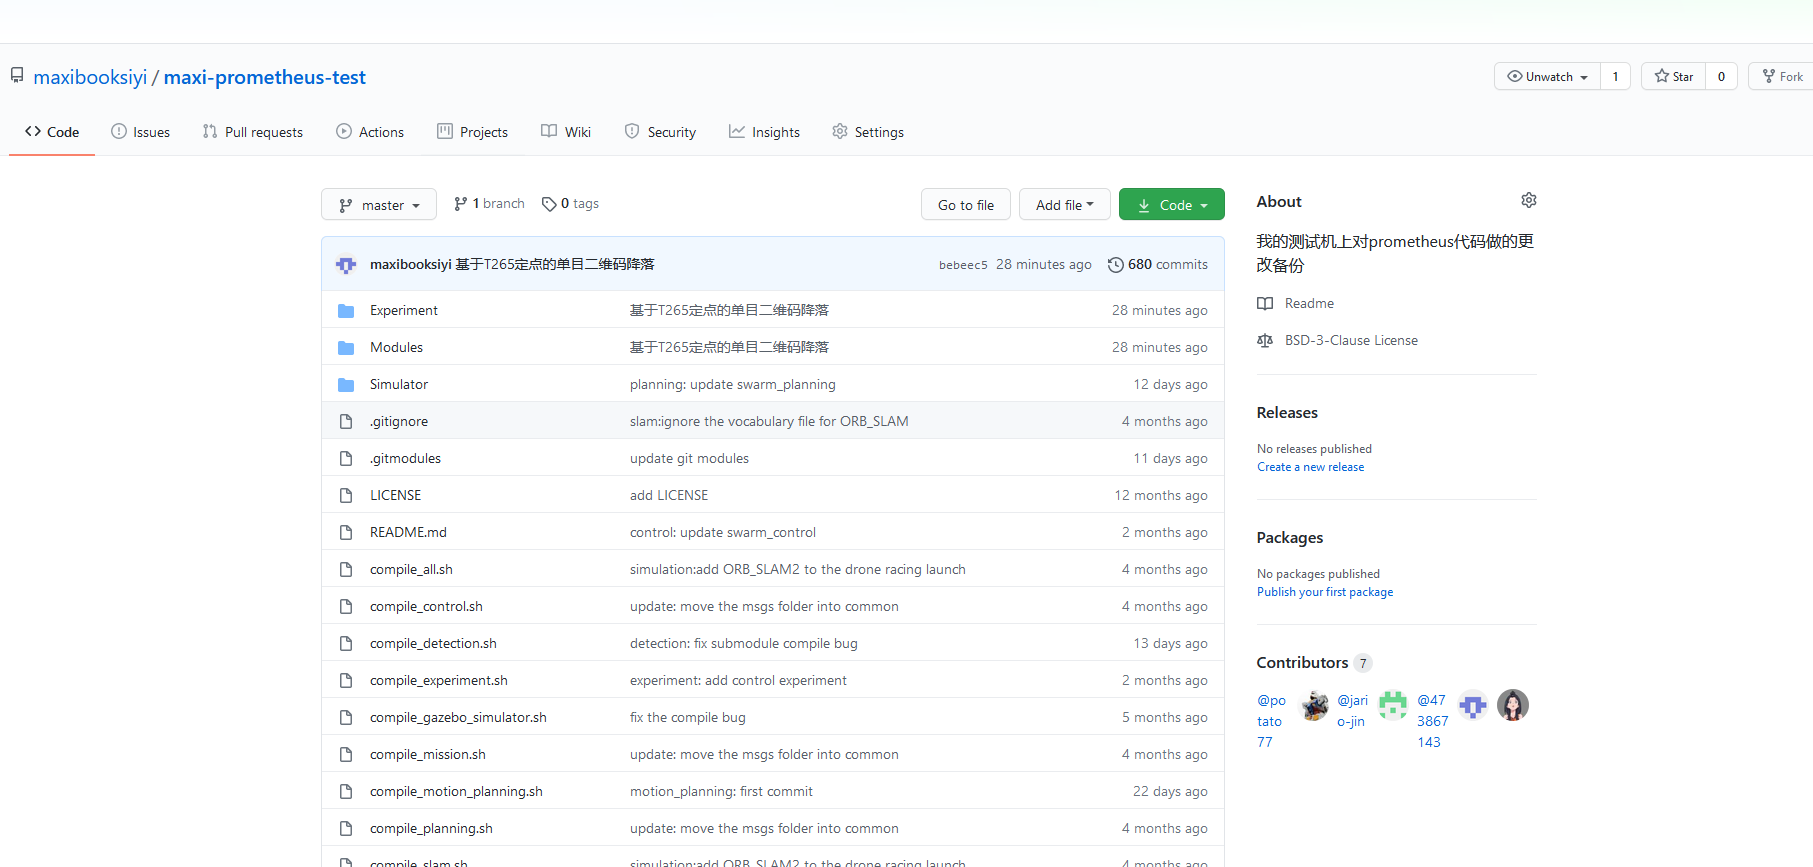Open the green Code download dropdown
The height and width of the screenshot is (867, 1813).
coord(1172,205)
